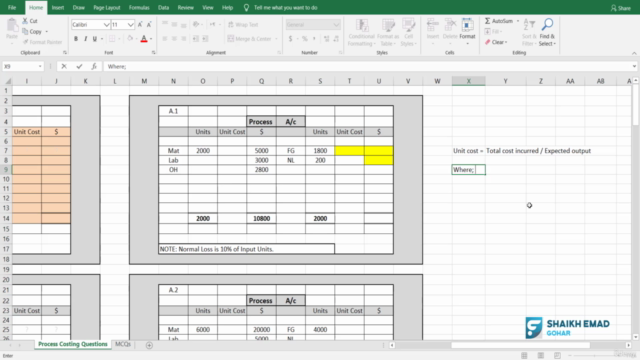Increase font size icon
640x360 pixels.
pyautogui.click(x=140, y=24)
